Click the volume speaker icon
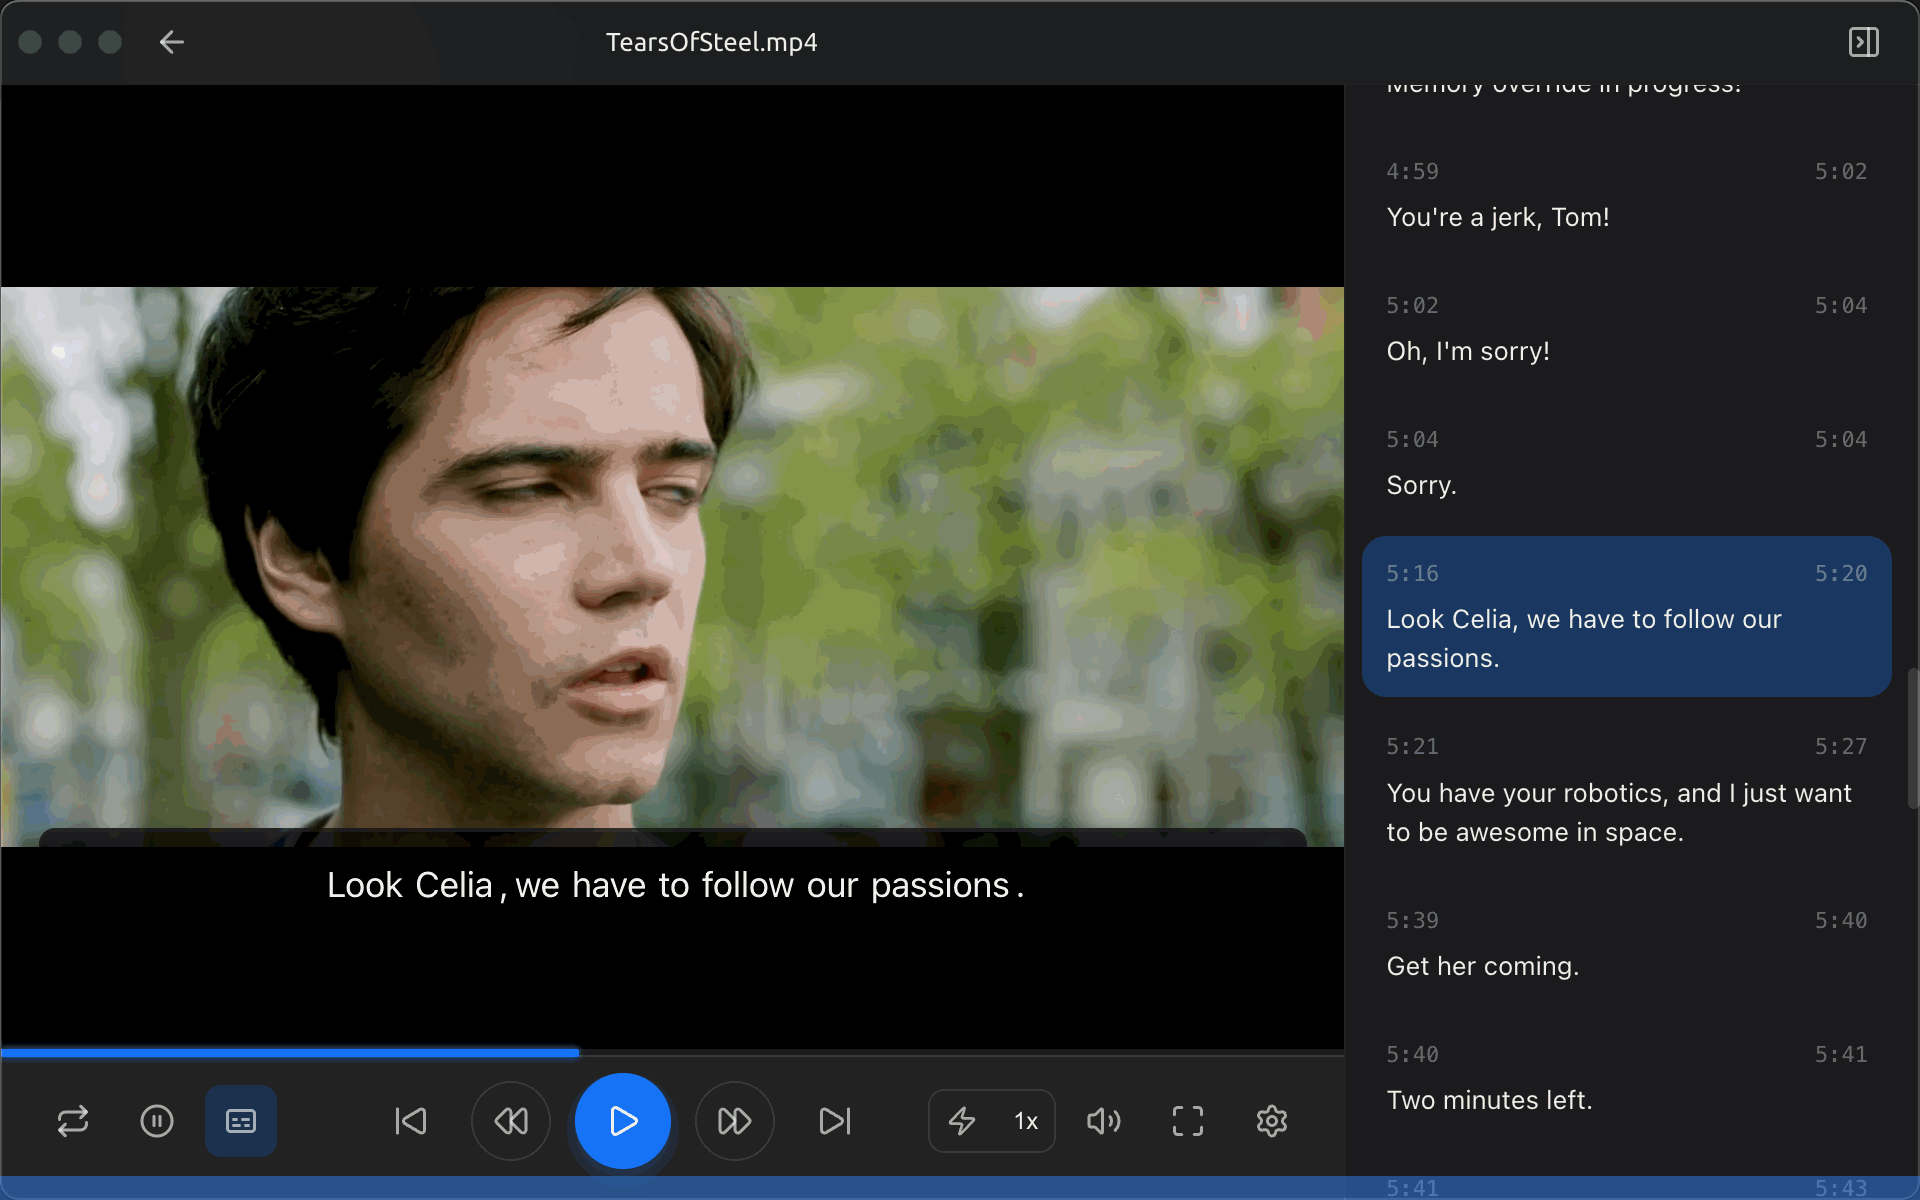Image resolution: width=1920 pixels, height=1200 pixels. coord(1104,1121)
